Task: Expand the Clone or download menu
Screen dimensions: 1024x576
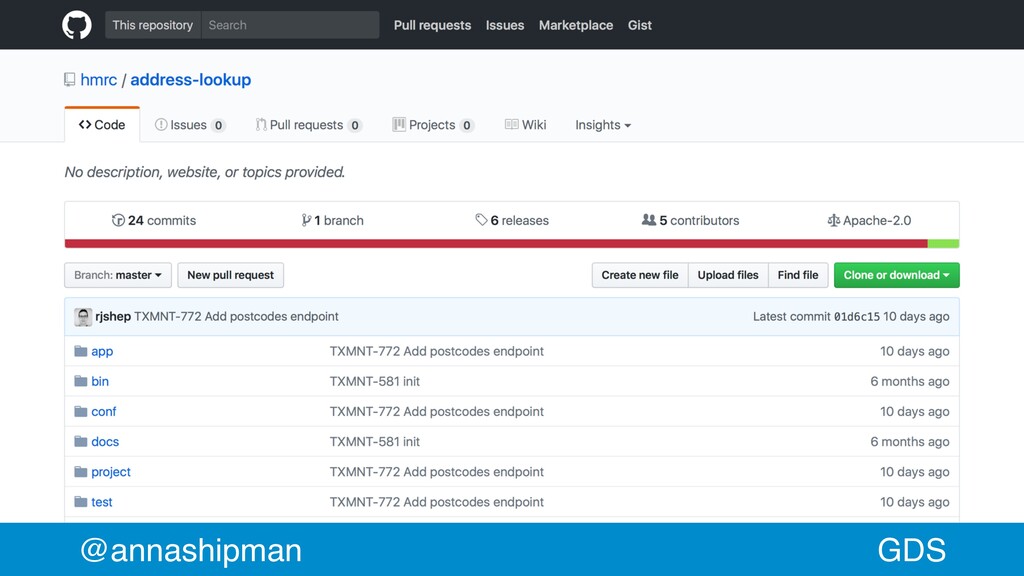Action: [896, 275]
